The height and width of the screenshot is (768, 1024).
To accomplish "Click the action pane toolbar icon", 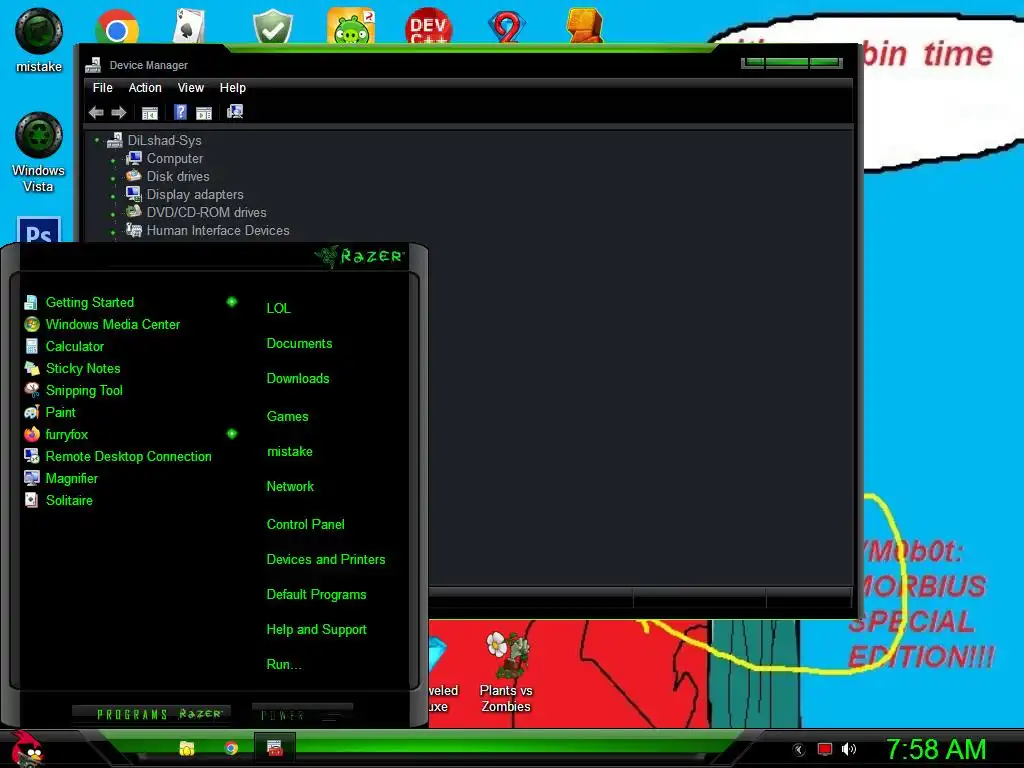I will point(204,113).
